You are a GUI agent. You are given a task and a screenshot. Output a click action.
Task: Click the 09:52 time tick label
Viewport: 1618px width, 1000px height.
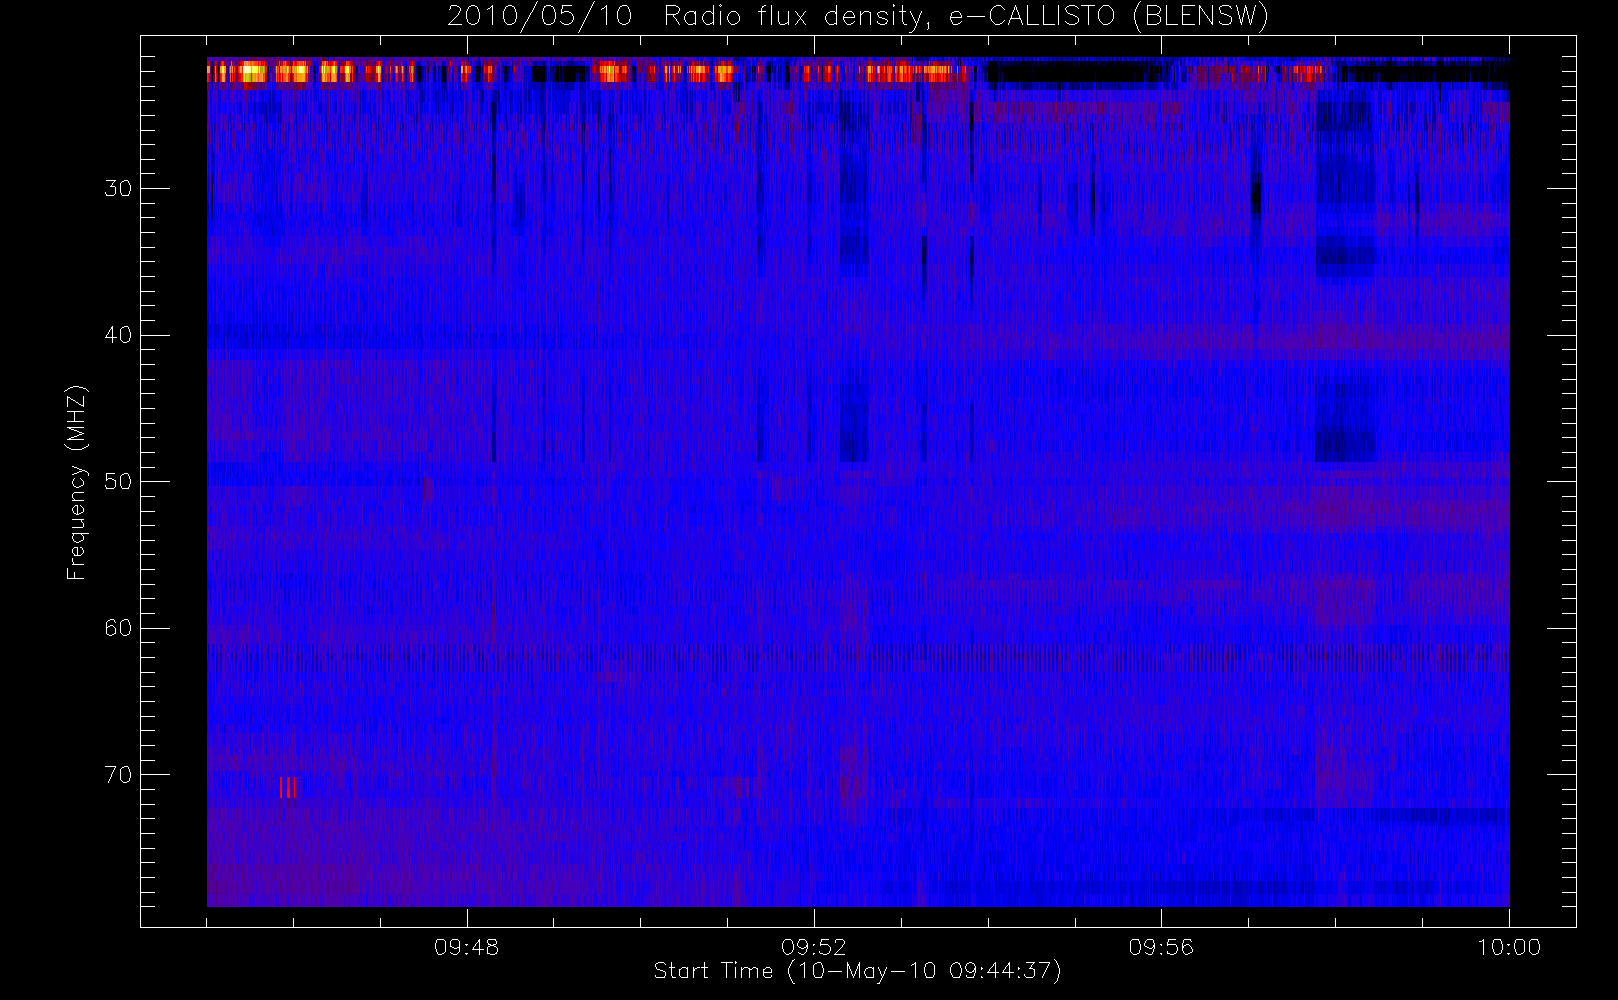tap(814, 947)
